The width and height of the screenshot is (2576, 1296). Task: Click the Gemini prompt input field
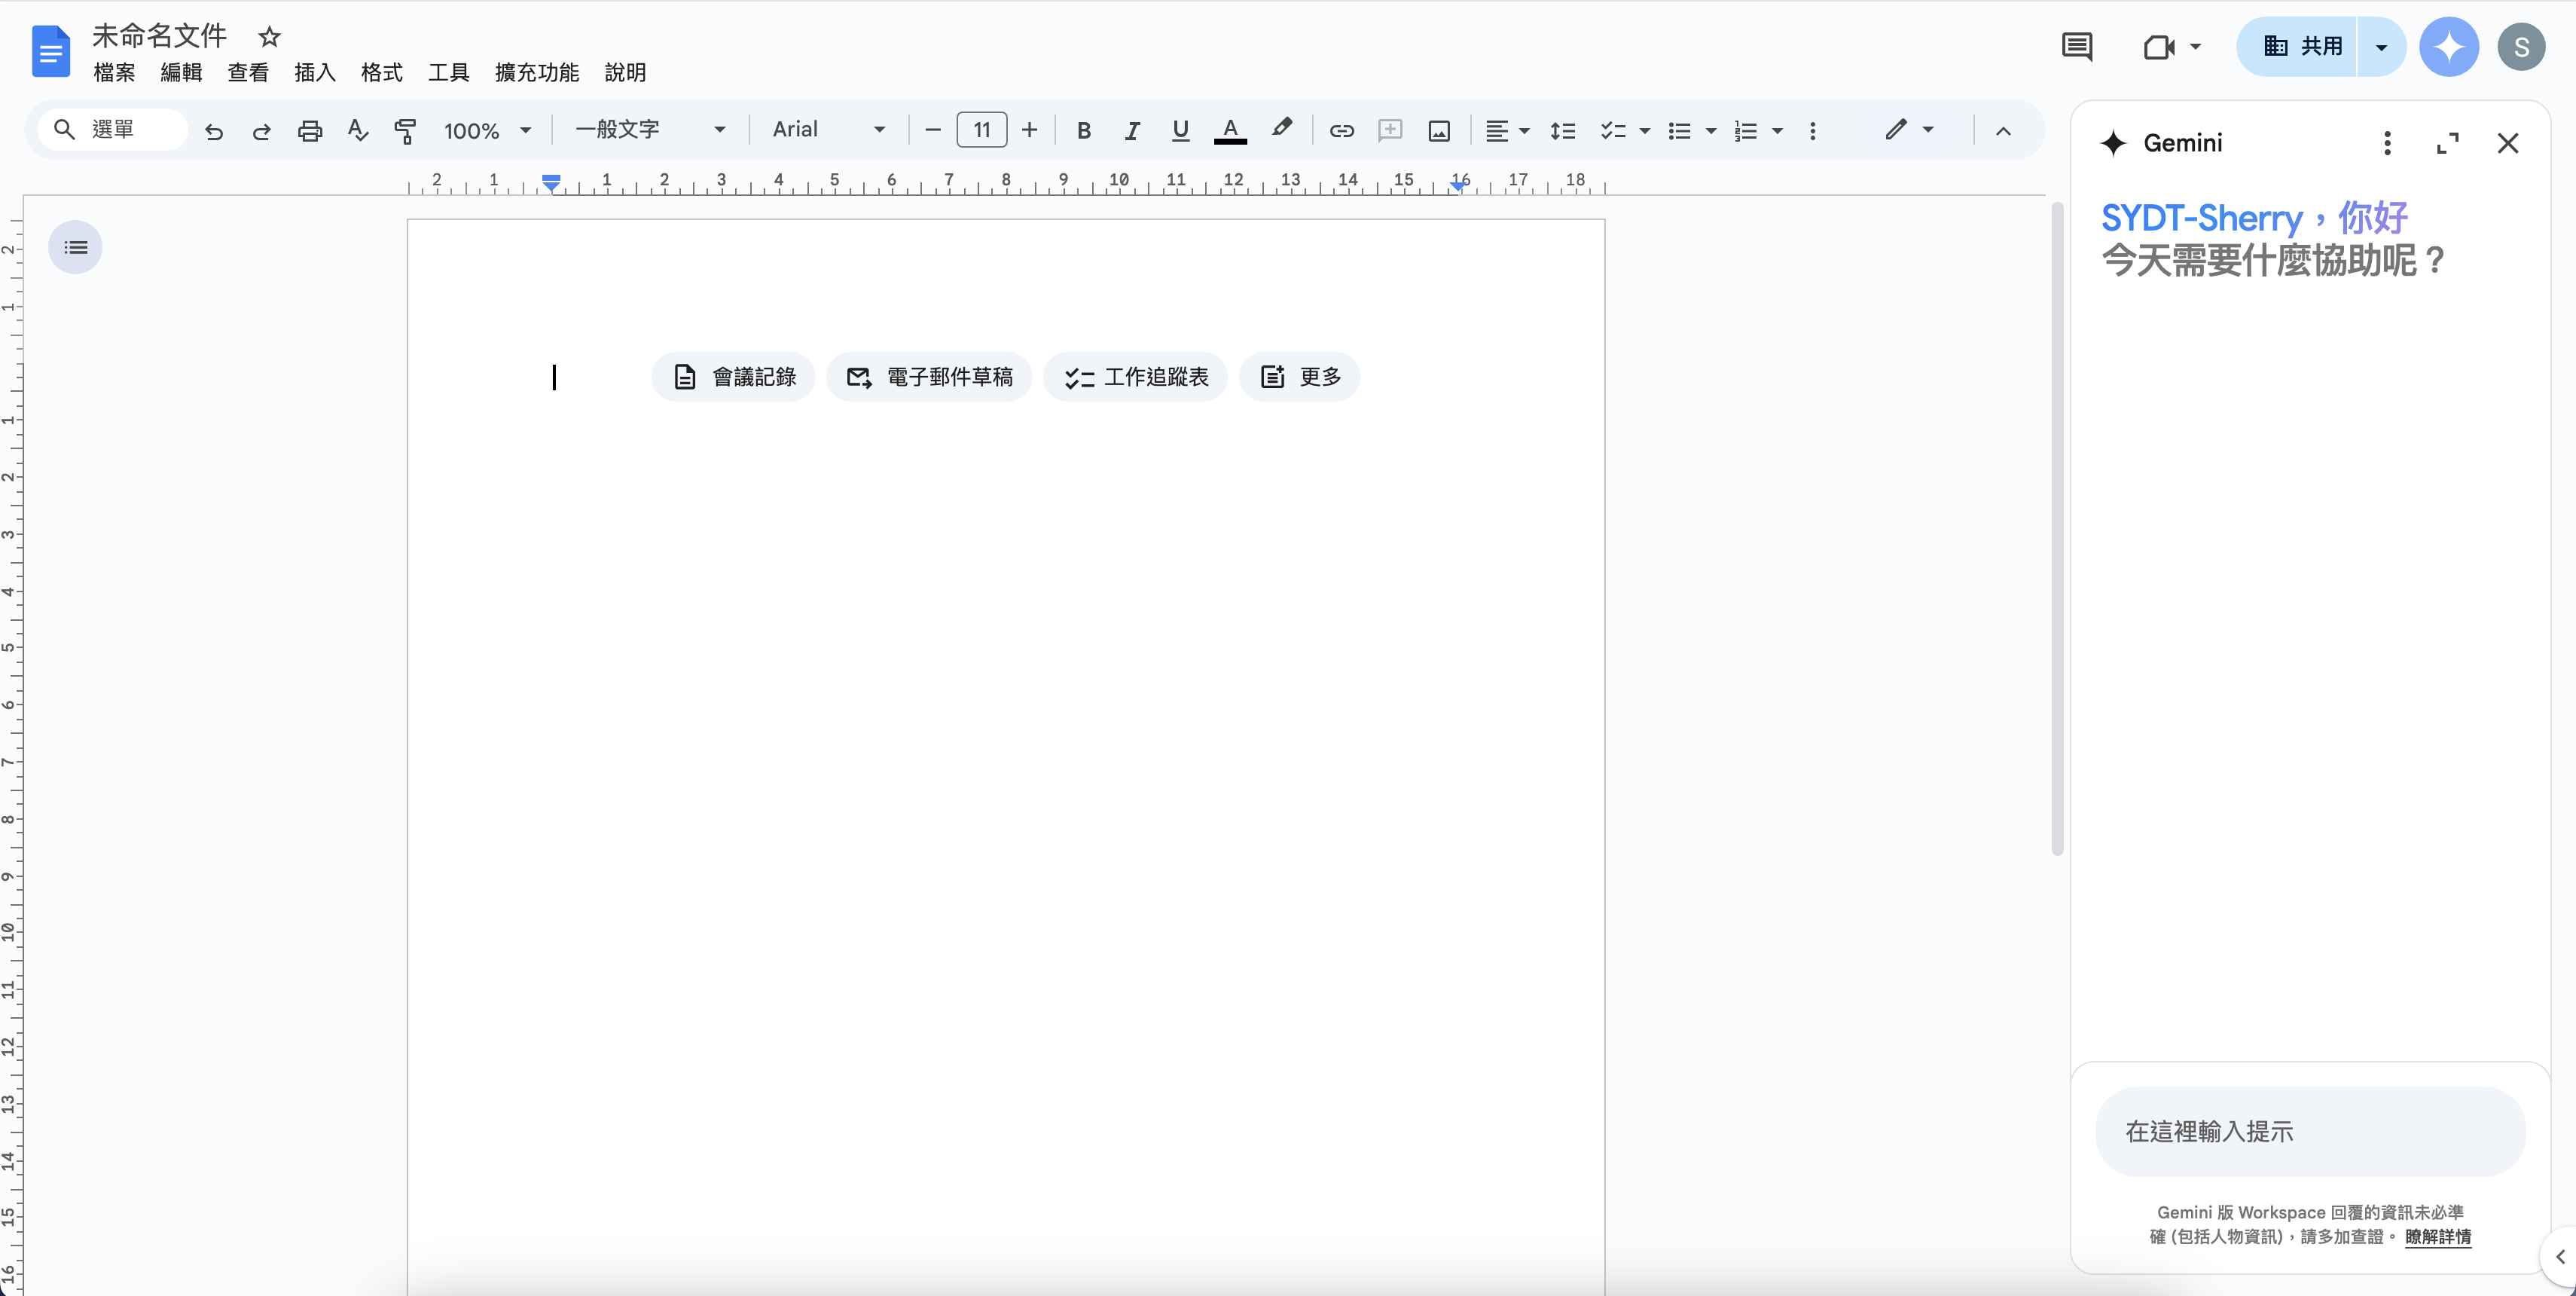tap(2309, 1132)
